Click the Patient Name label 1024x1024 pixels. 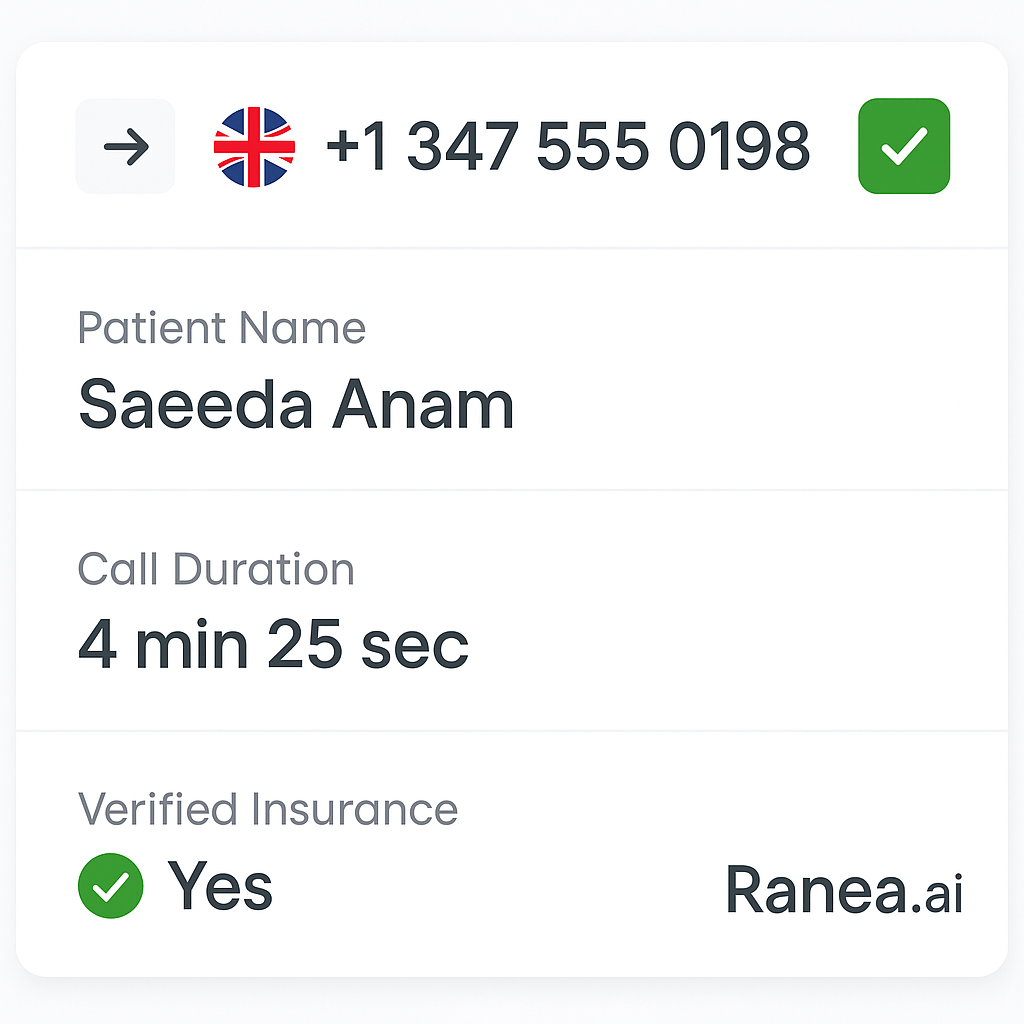tap(221, 328)
